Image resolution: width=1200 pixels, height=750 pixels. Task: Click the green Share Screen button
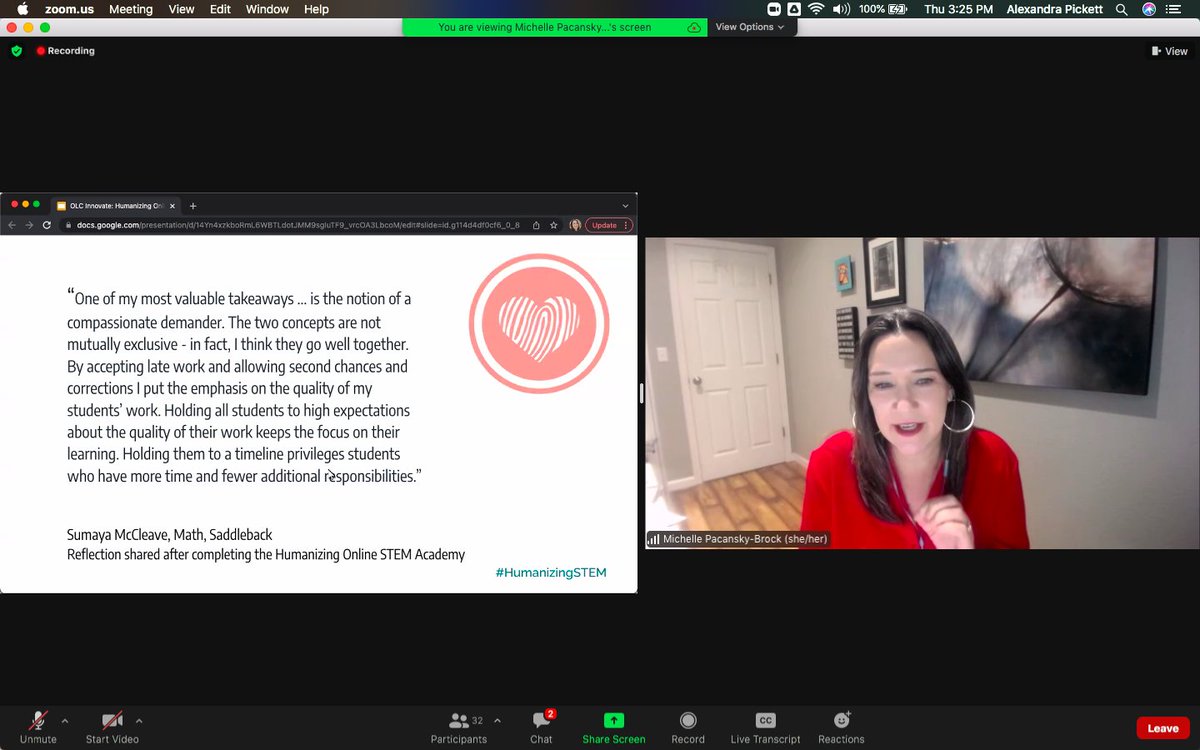[x=614, y=727]
